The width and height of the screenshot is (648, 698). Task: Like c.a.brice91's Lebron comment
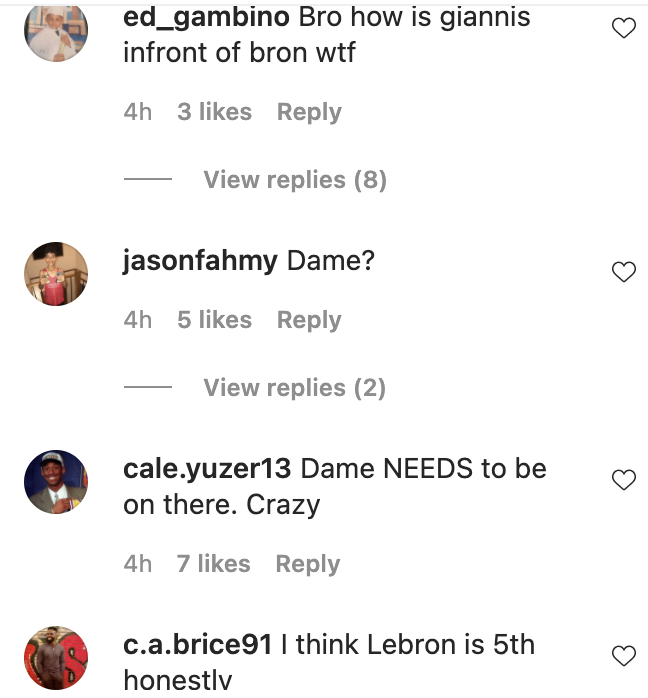[623, 656]
